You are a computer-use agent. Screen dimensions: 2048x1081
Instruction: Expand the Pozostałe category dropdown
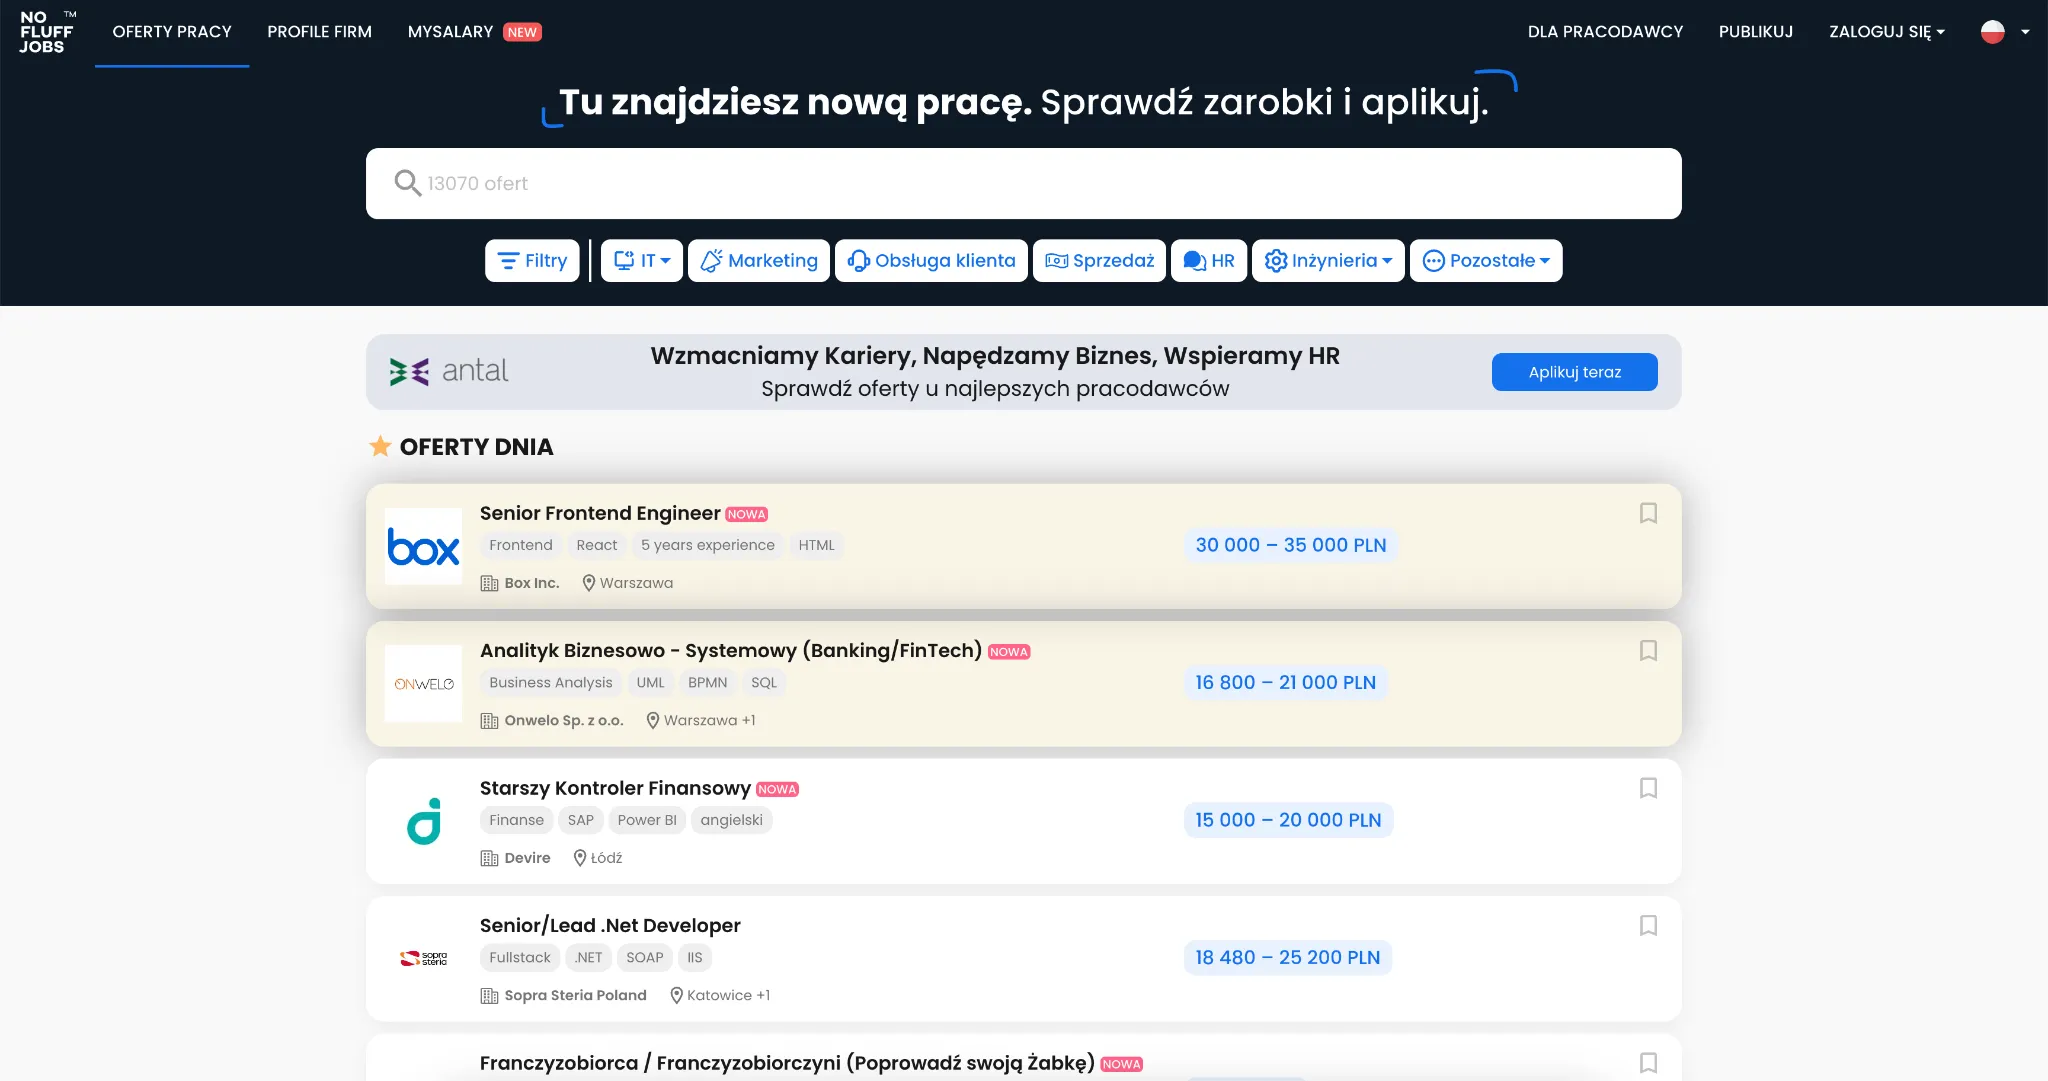point(1486,261)
